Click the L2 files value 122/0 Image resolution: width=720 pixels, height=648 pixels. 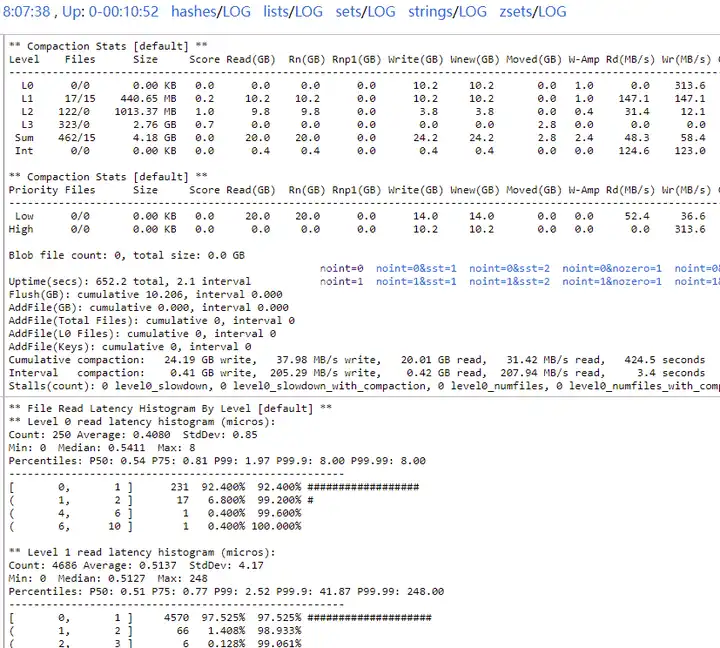[74, 112]
